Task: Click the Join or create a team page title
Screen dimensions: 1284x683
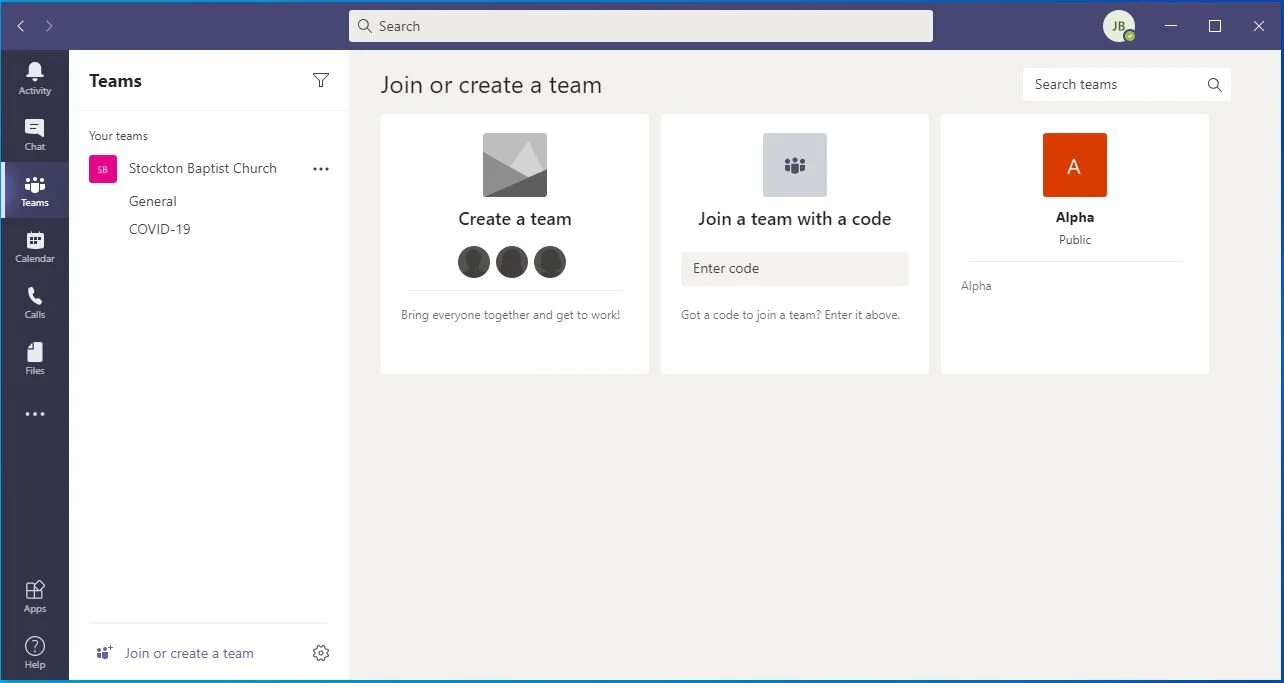Action: pos(491,85)
